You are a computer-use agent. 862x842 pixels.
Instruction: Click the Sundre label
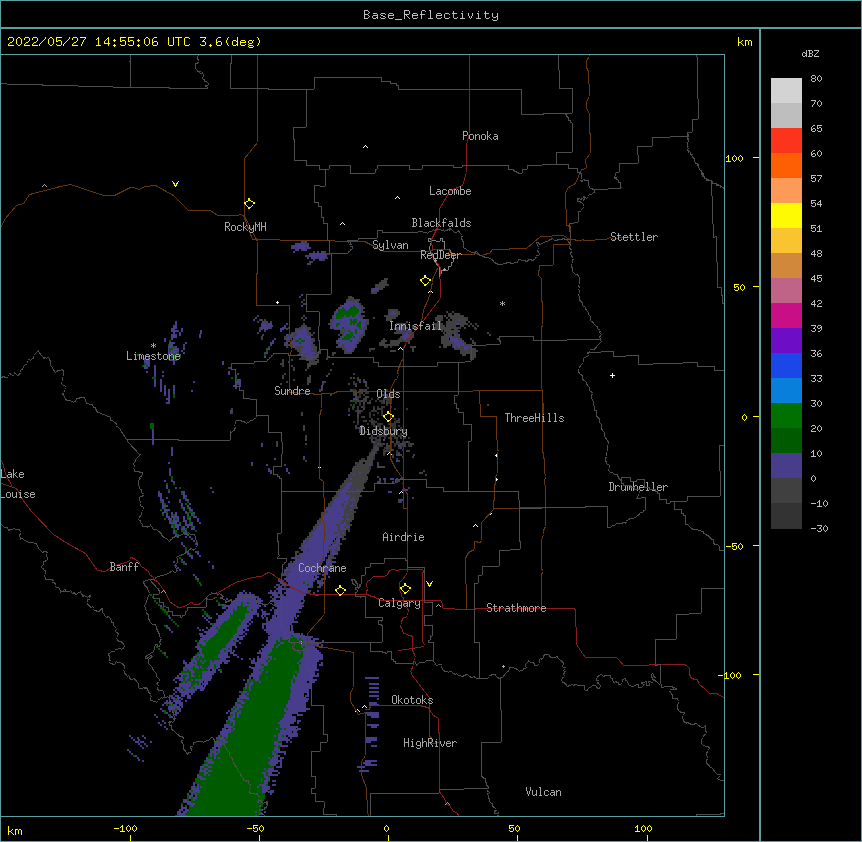click(x=292, y=391)
